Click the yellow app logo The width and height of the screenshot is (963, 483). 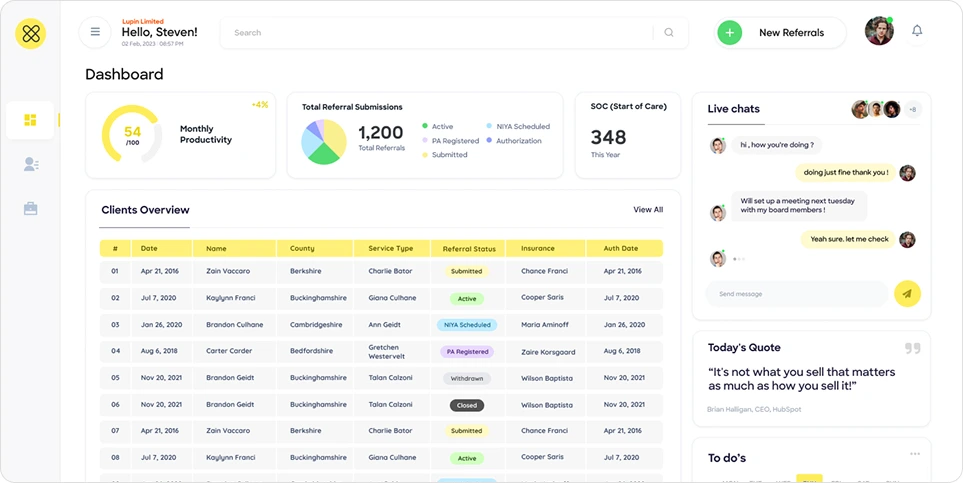coord(31,34)
